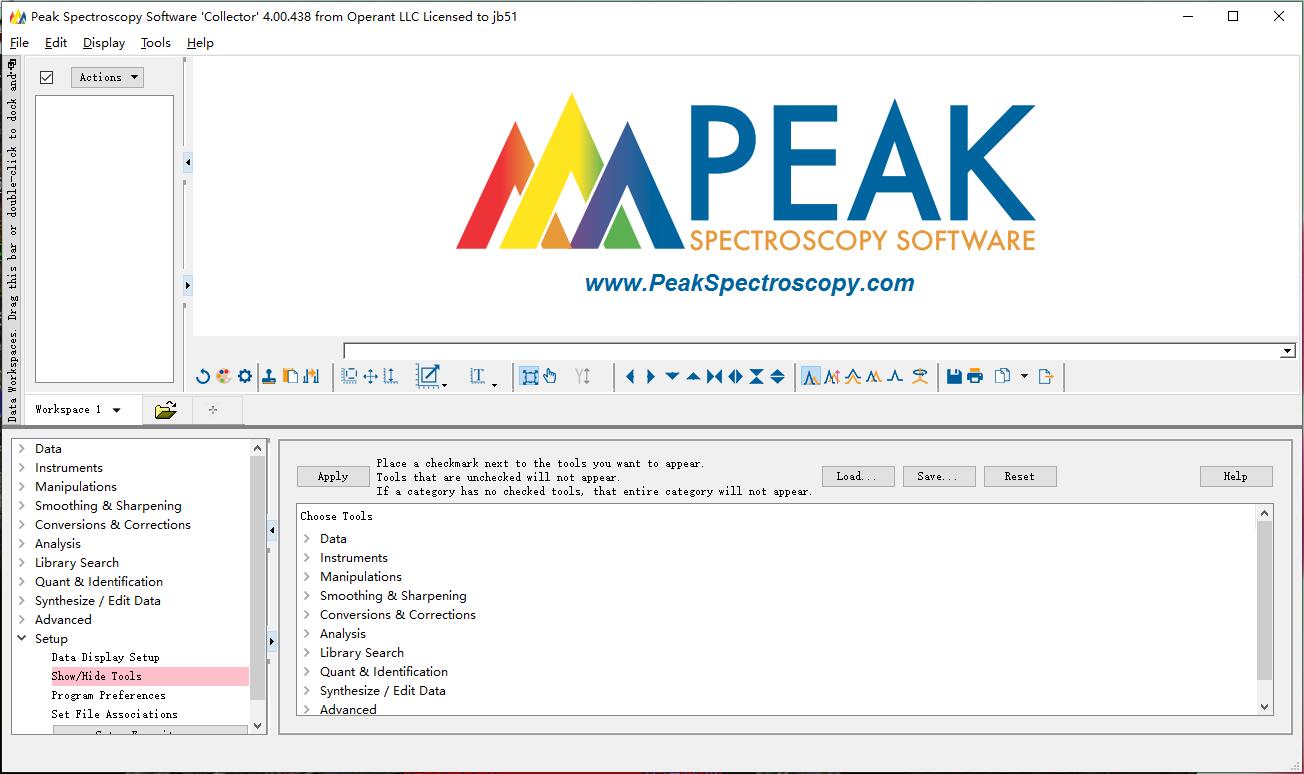Click the vertical double-arrow scale icon

(x=390, y=376)
